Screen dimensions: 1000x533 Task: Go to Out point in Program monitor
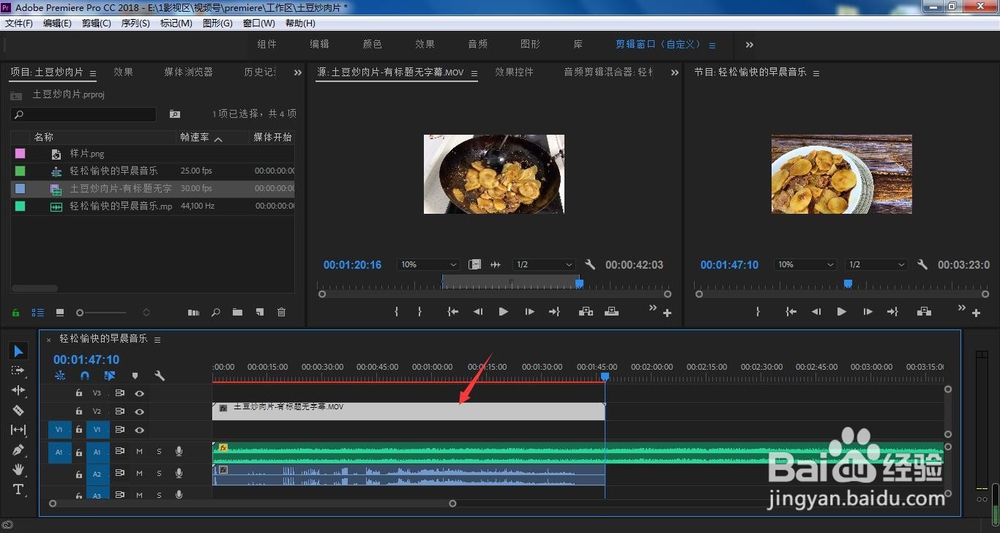click(x=892, y=312)
